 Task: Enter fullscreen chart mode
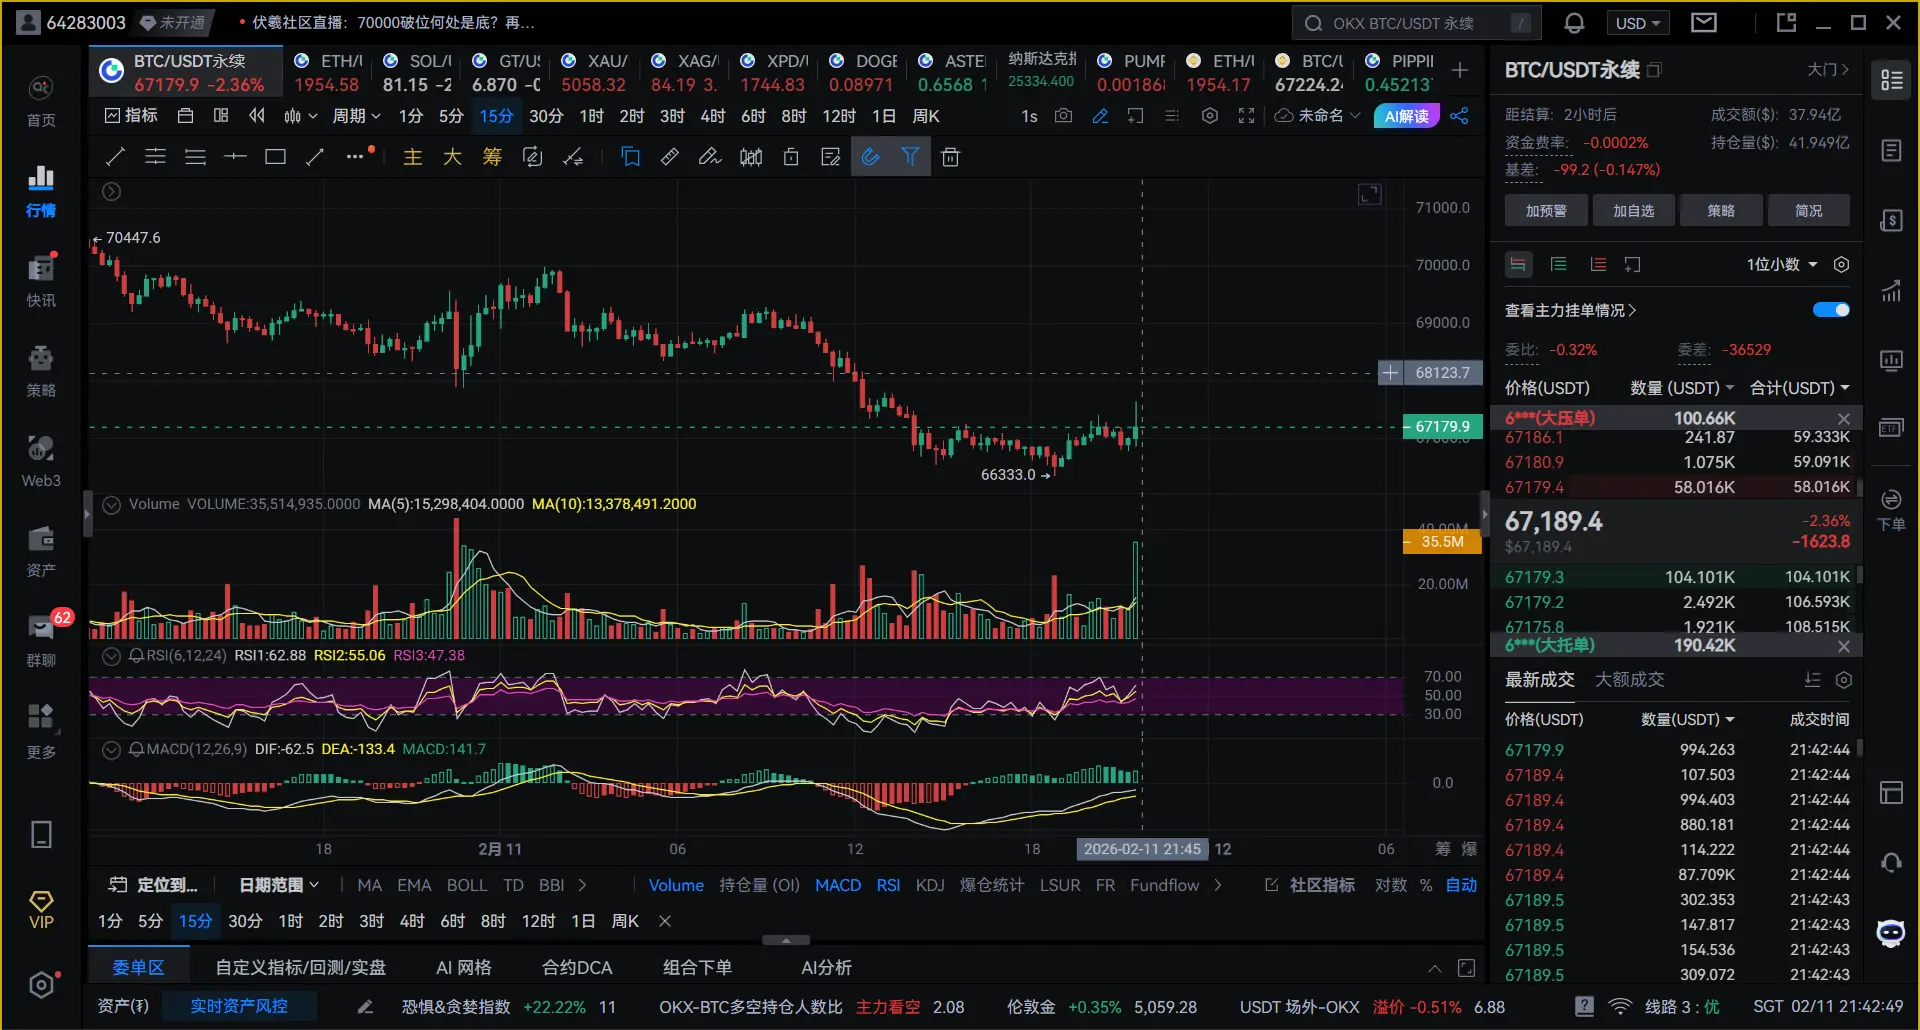[1246, 116]
